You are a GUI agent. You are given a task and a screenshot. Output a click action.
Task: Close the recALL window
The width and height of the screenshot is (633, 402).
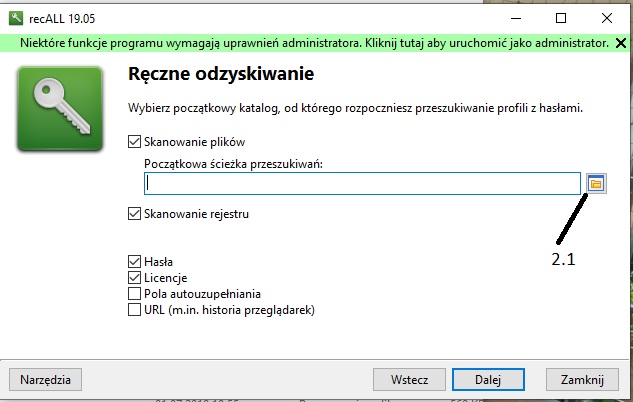[x=607, y=18]
